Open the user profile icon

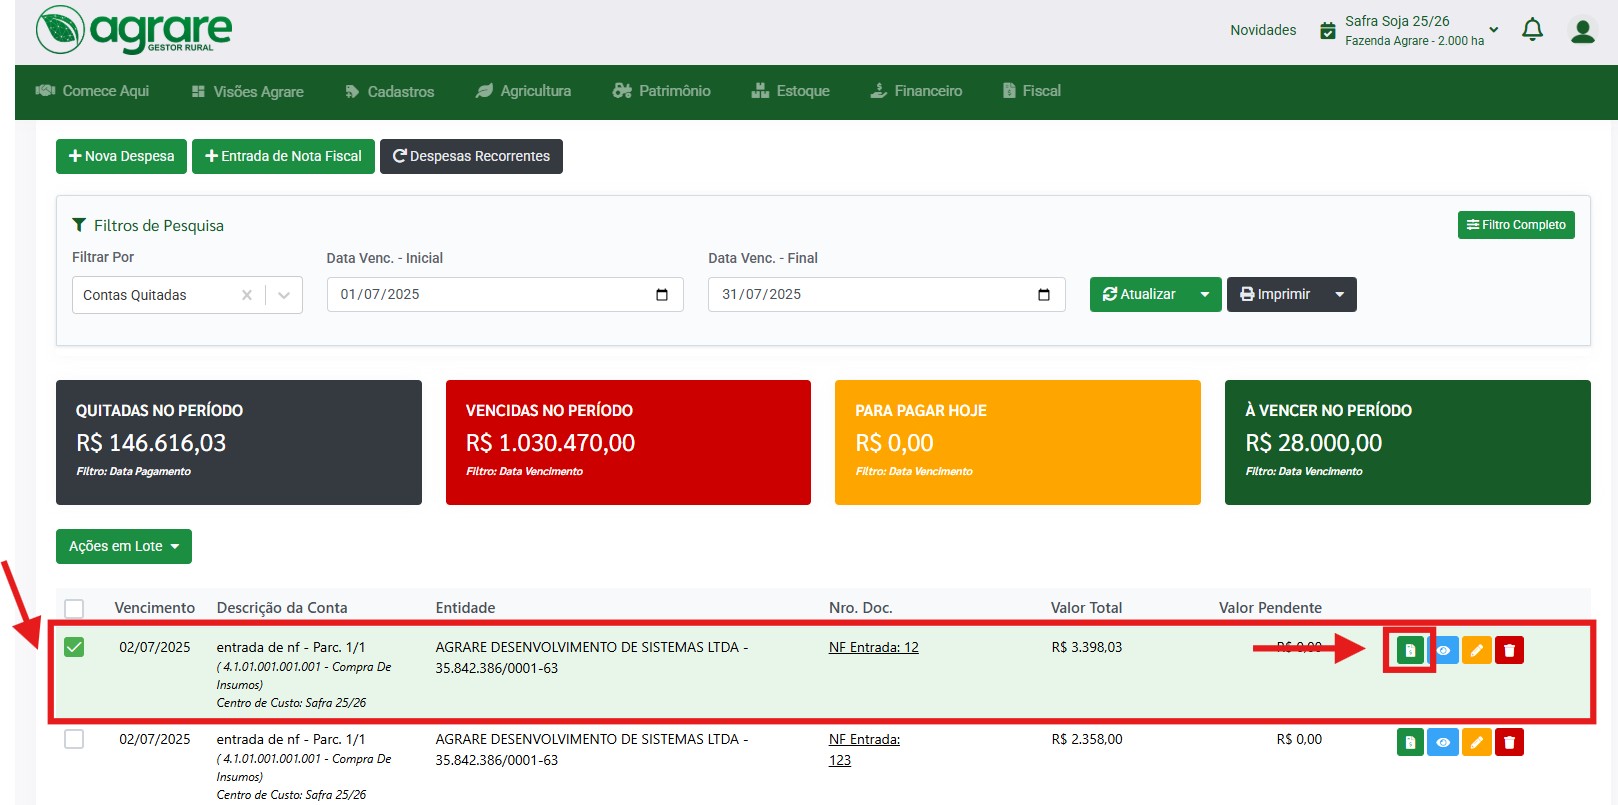1583,31
